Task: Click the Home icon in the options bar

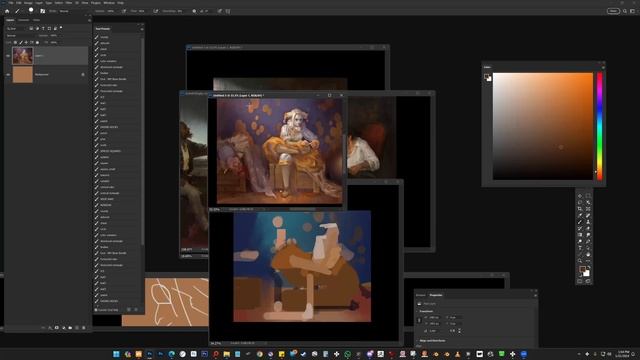Action: [7, 11]
